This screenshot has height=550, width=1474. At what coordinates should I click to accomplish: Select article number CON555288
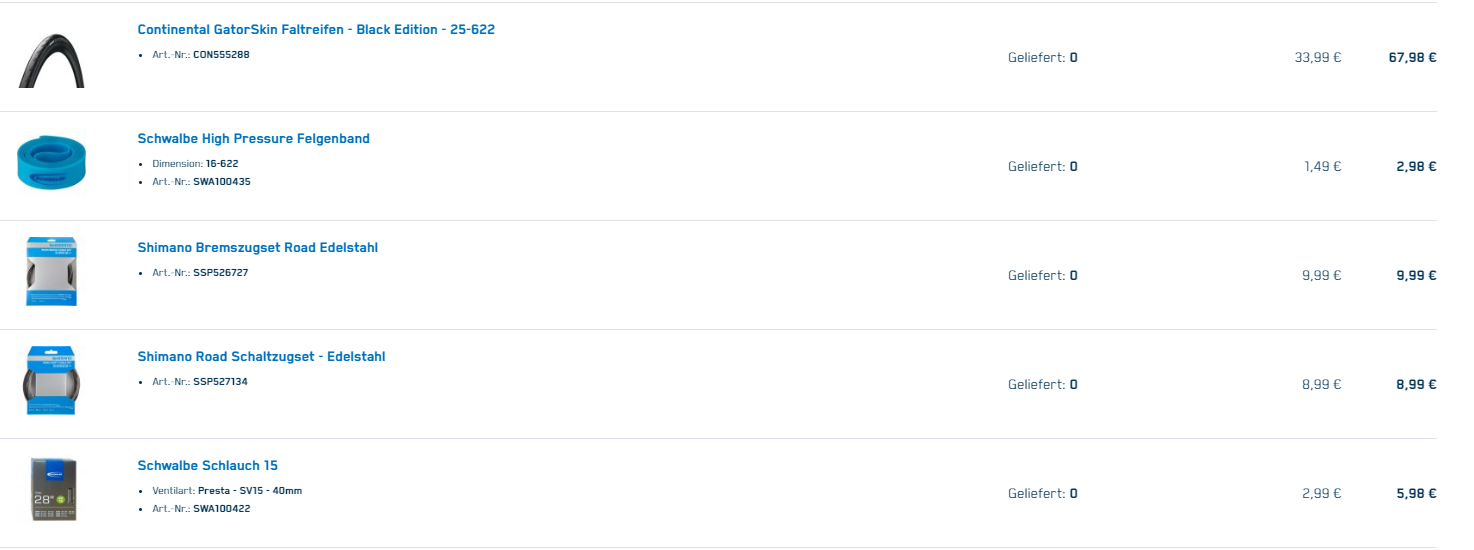click(221, 55)
